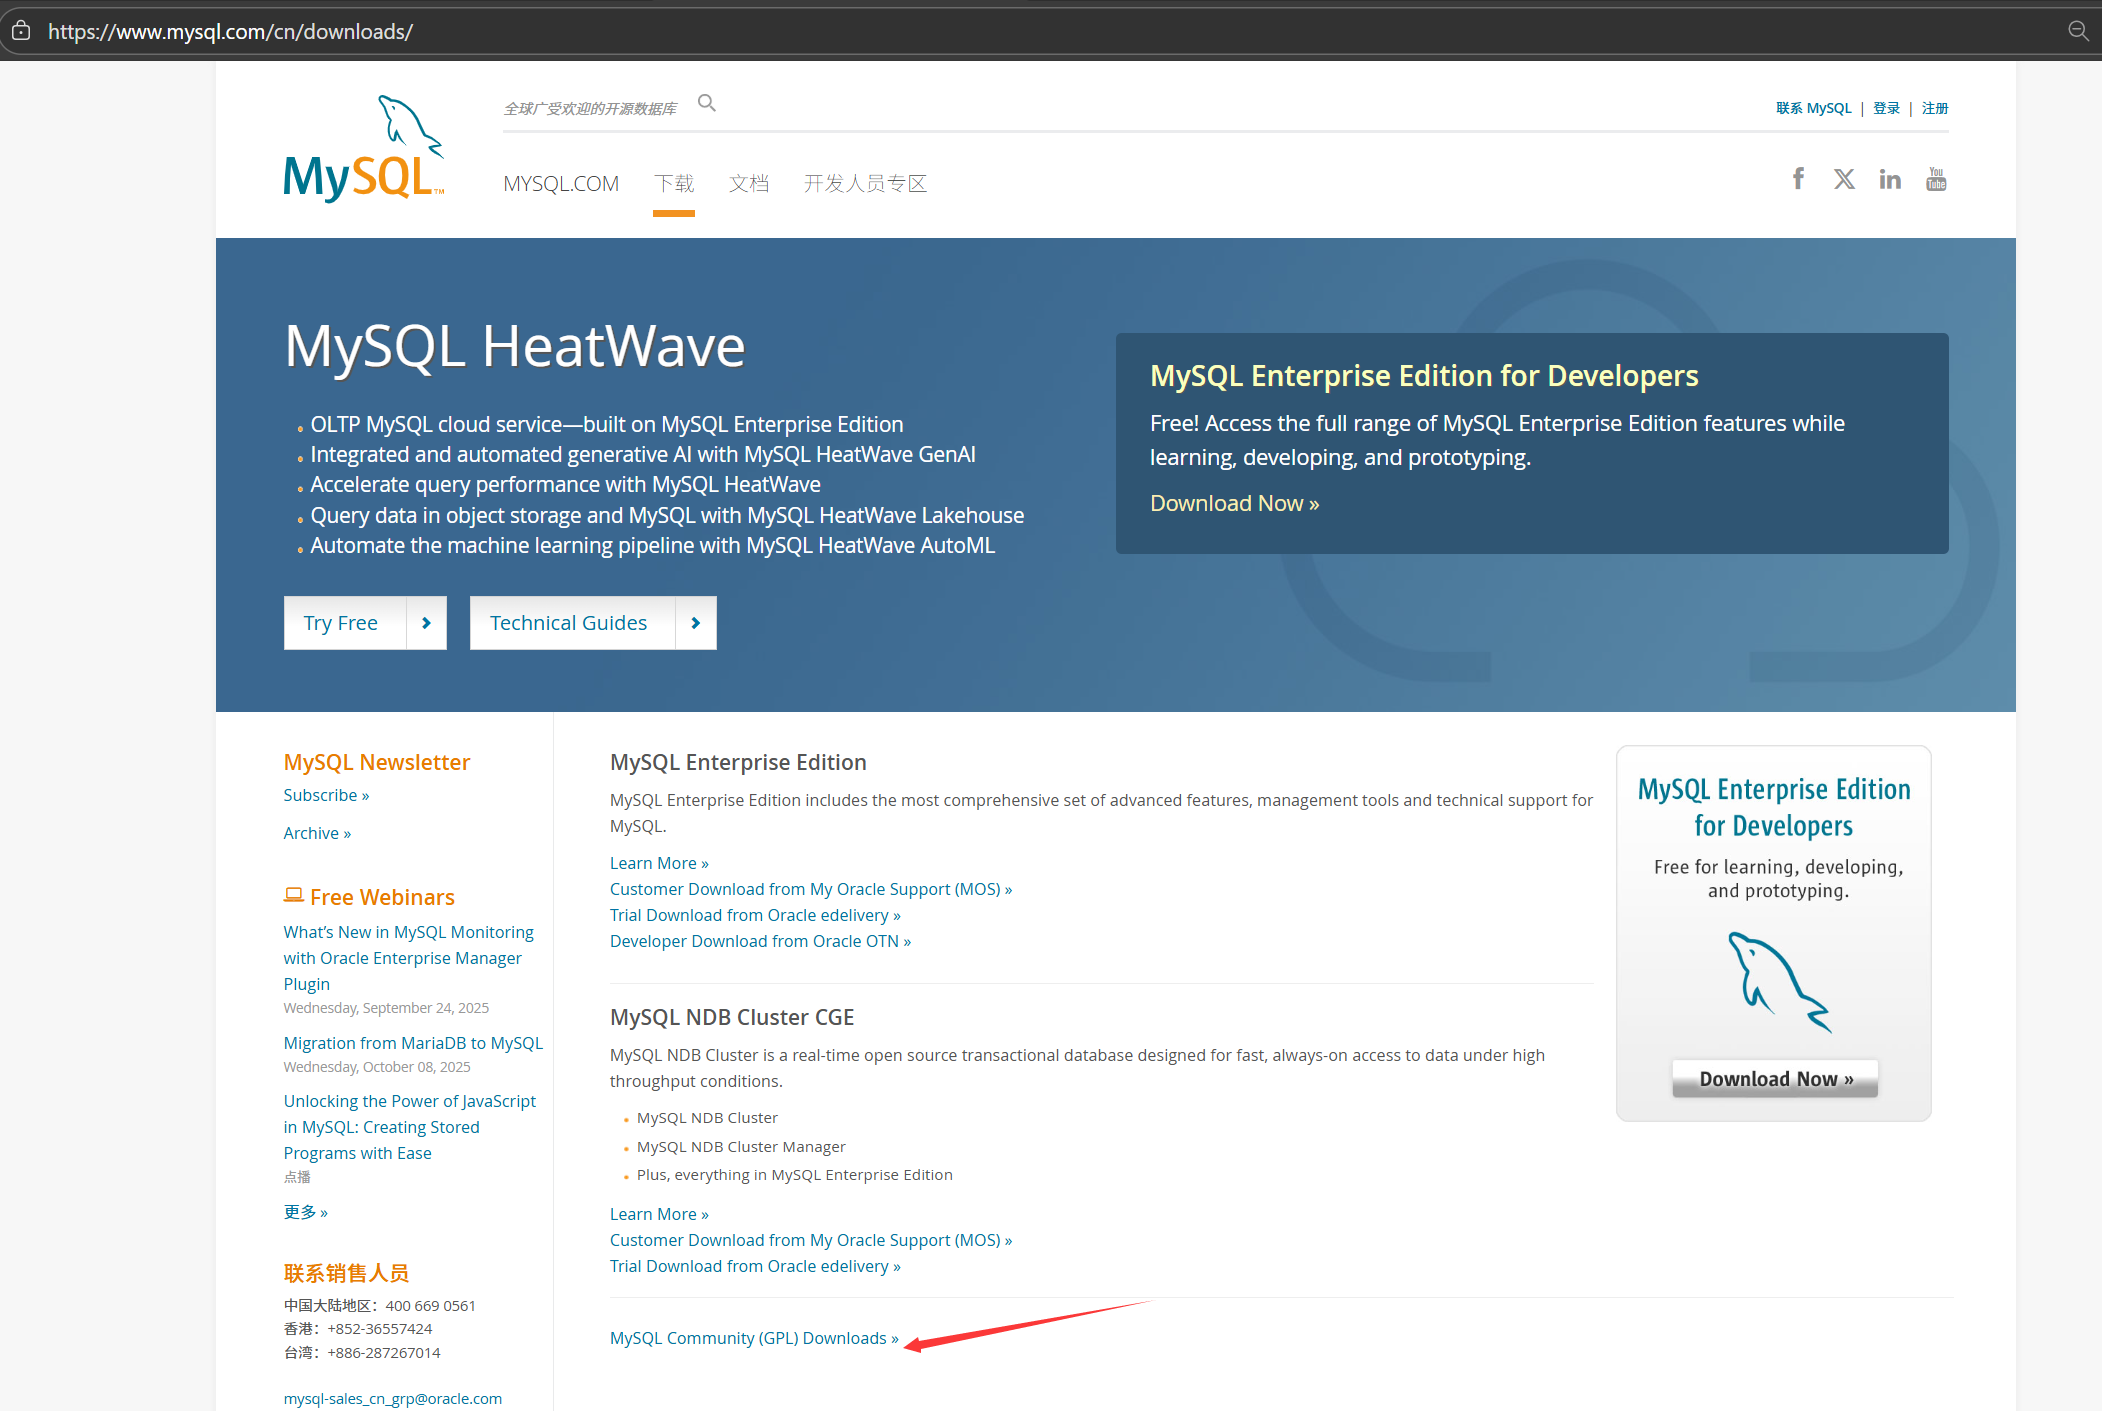Click the MySQL dolphin logo
The image size is (2102, 1411).
364,149
